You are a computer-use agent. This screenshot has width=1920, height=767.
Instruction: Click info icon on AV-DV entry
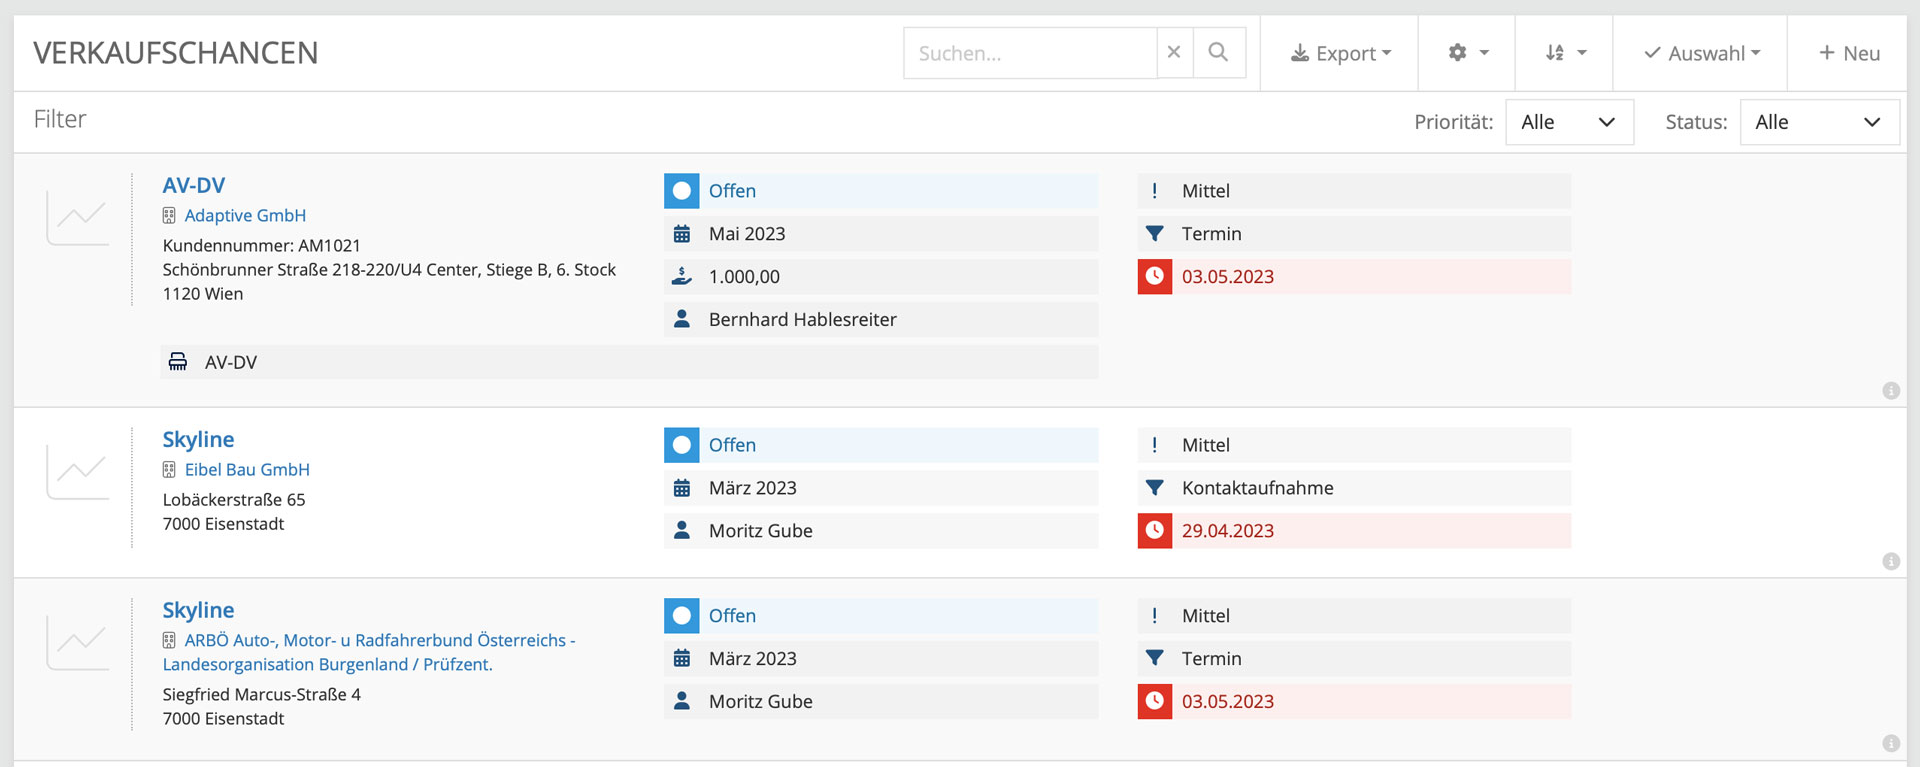(1890, 391)
